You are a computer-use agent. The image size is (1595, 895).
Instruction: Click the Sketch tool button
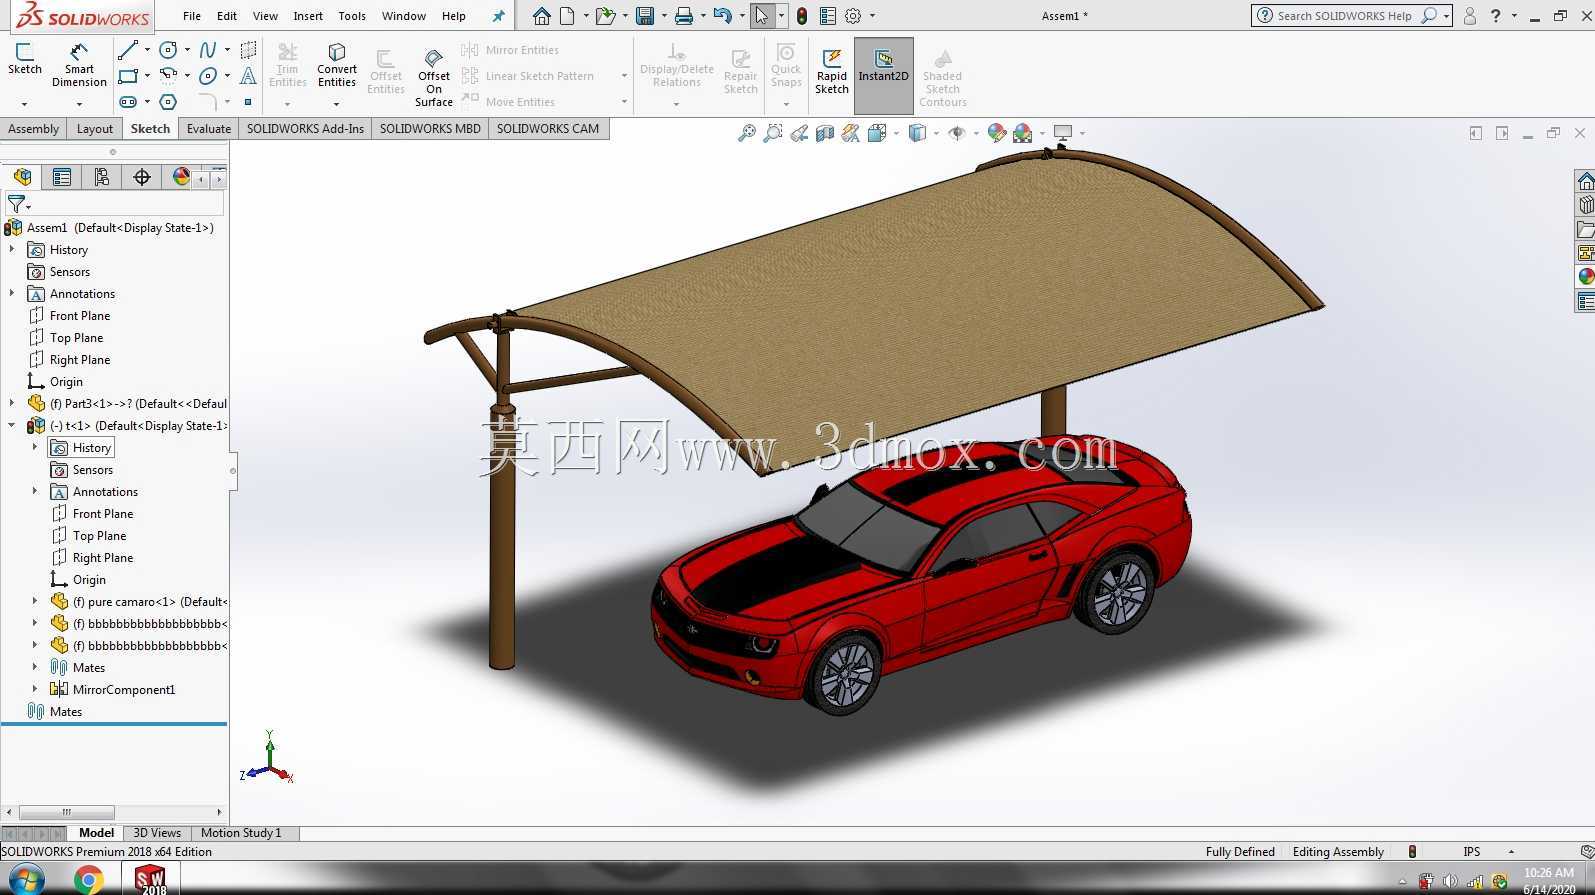click(25, 59)
